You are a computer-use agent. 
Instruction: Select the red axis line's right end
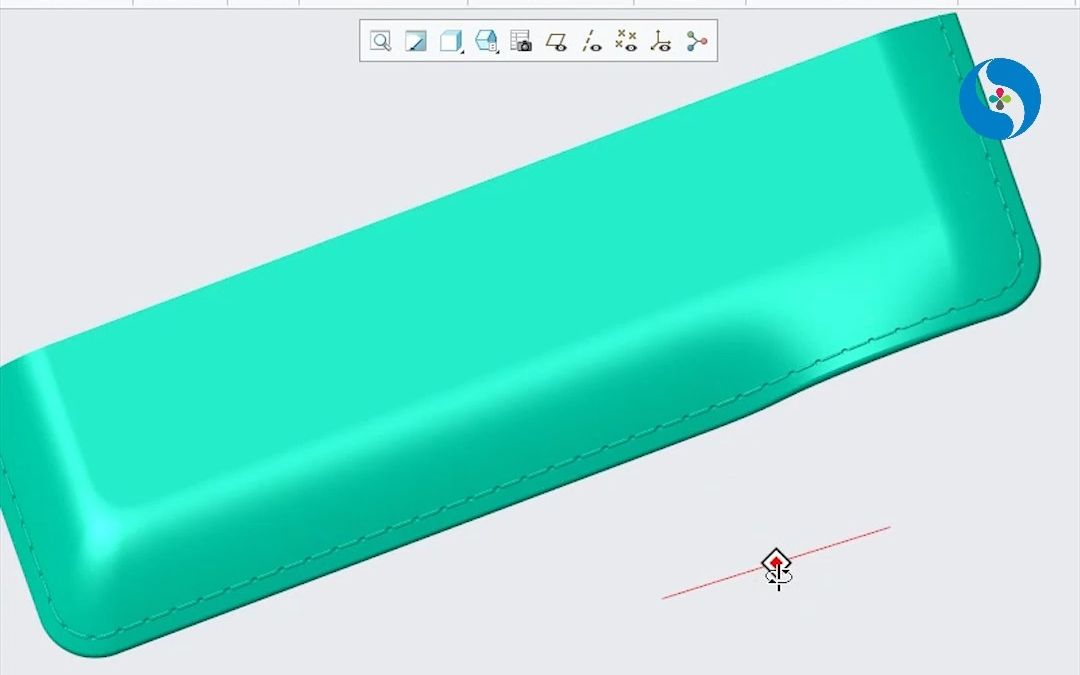click(x=885, y=528)
